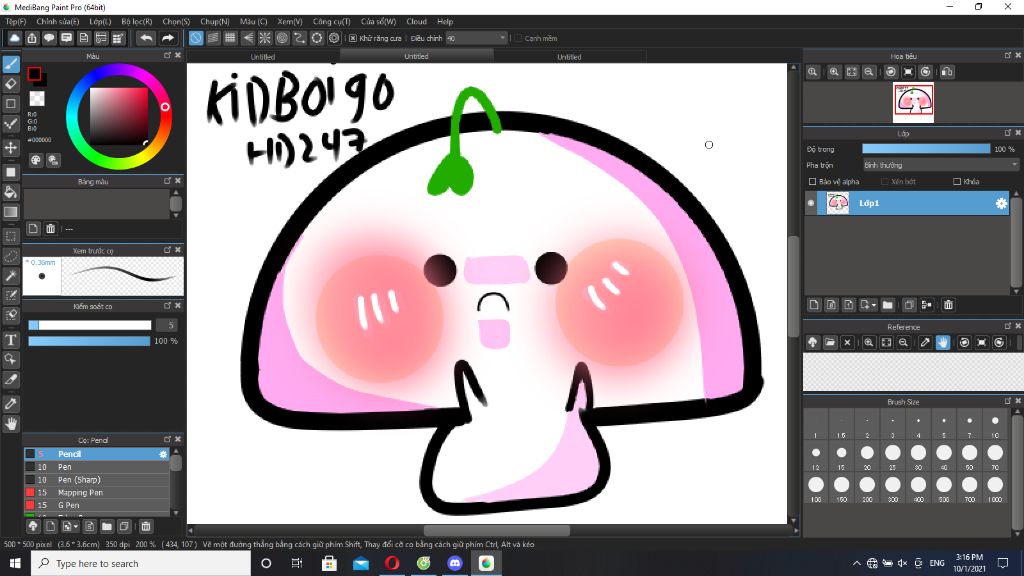
Task: Enable Bảo vệ alpha checkbox
Action: pyautogui.click(x=812, y=182)
